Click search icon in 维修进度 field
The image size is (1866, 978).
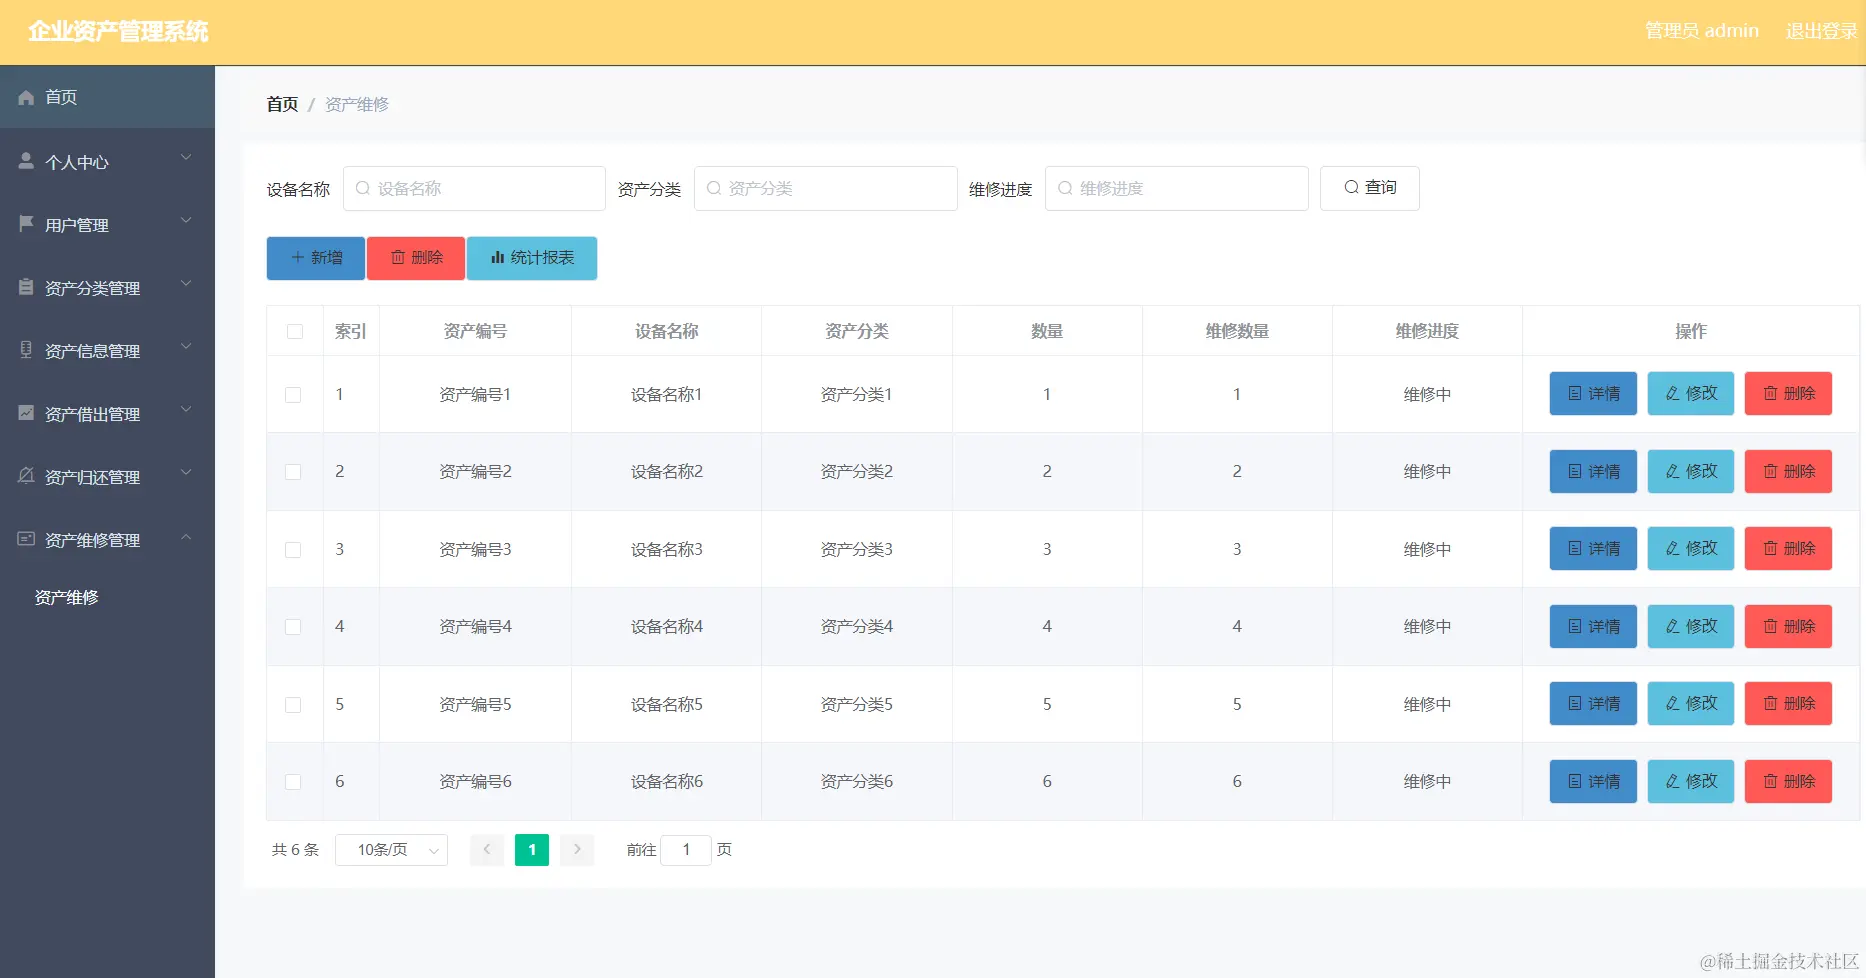coord(1065,188)
